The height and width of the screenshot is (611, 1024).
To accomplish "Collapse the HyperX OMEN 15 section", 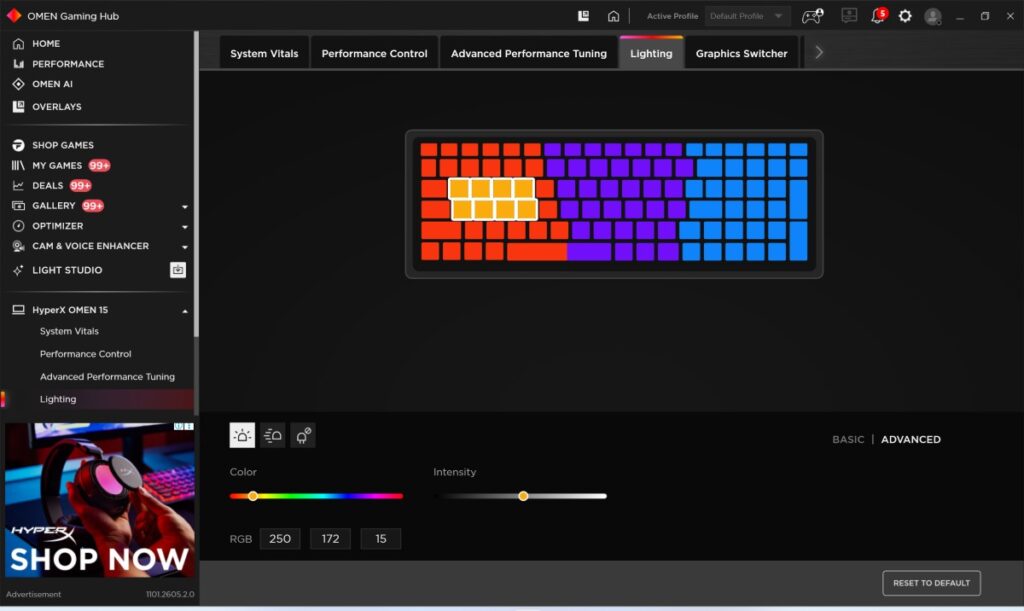I will (185, 311).
